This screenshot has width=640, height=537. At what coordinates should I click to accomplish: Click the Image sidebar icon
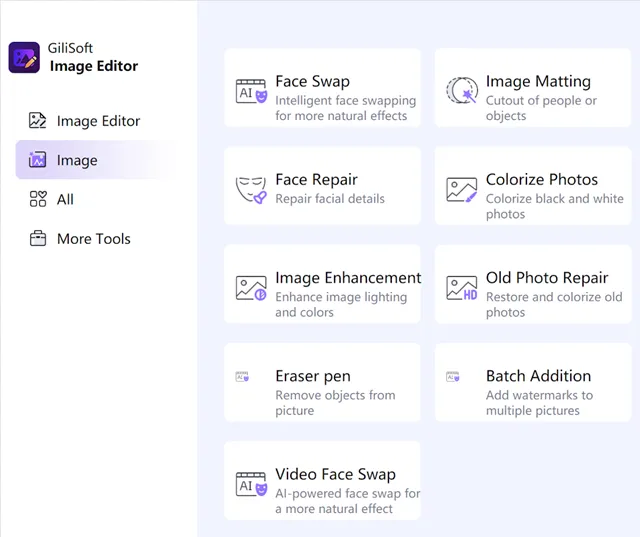38,160
